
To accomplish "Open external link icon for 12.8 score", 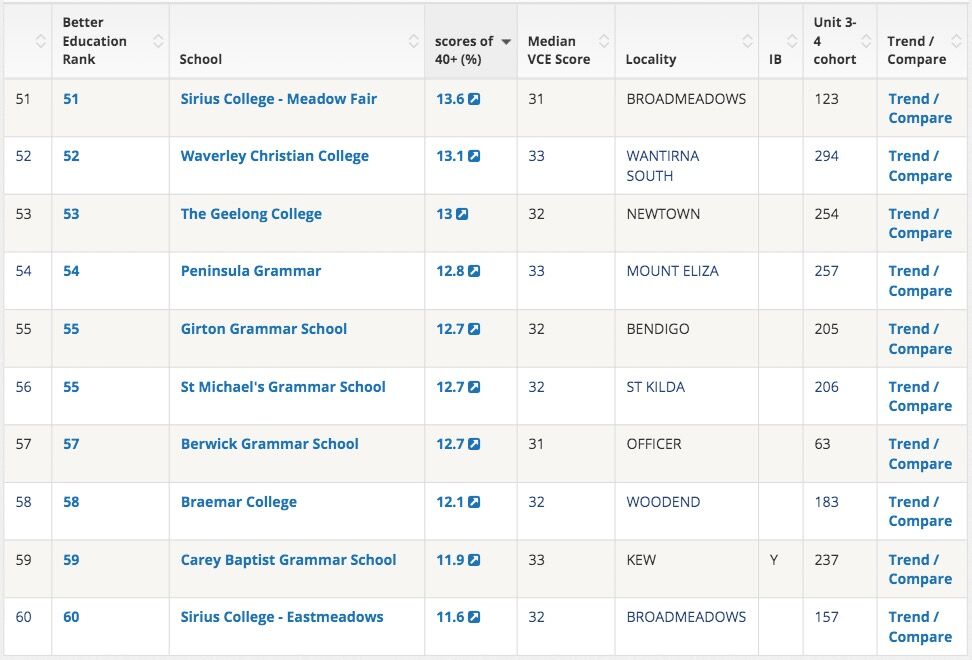I will click(474, 271).
